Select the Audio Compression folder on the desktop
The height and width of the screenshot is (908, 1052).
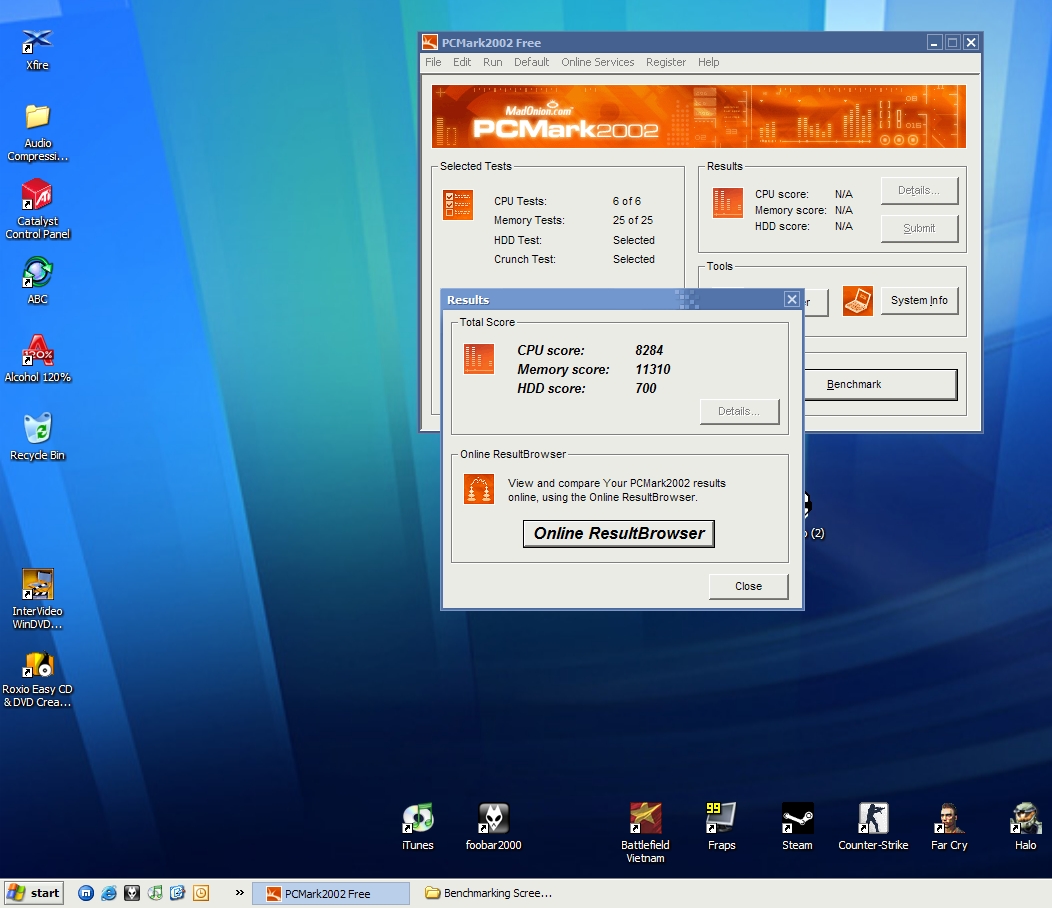38,132
